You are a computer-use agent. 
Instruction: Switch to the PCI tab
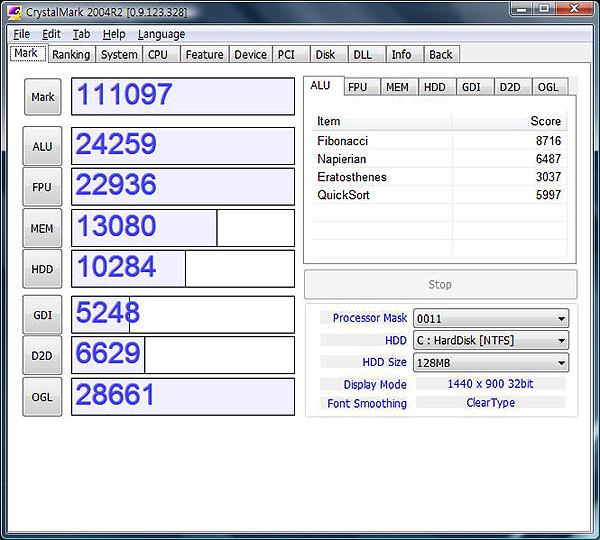tap(291, 54)
